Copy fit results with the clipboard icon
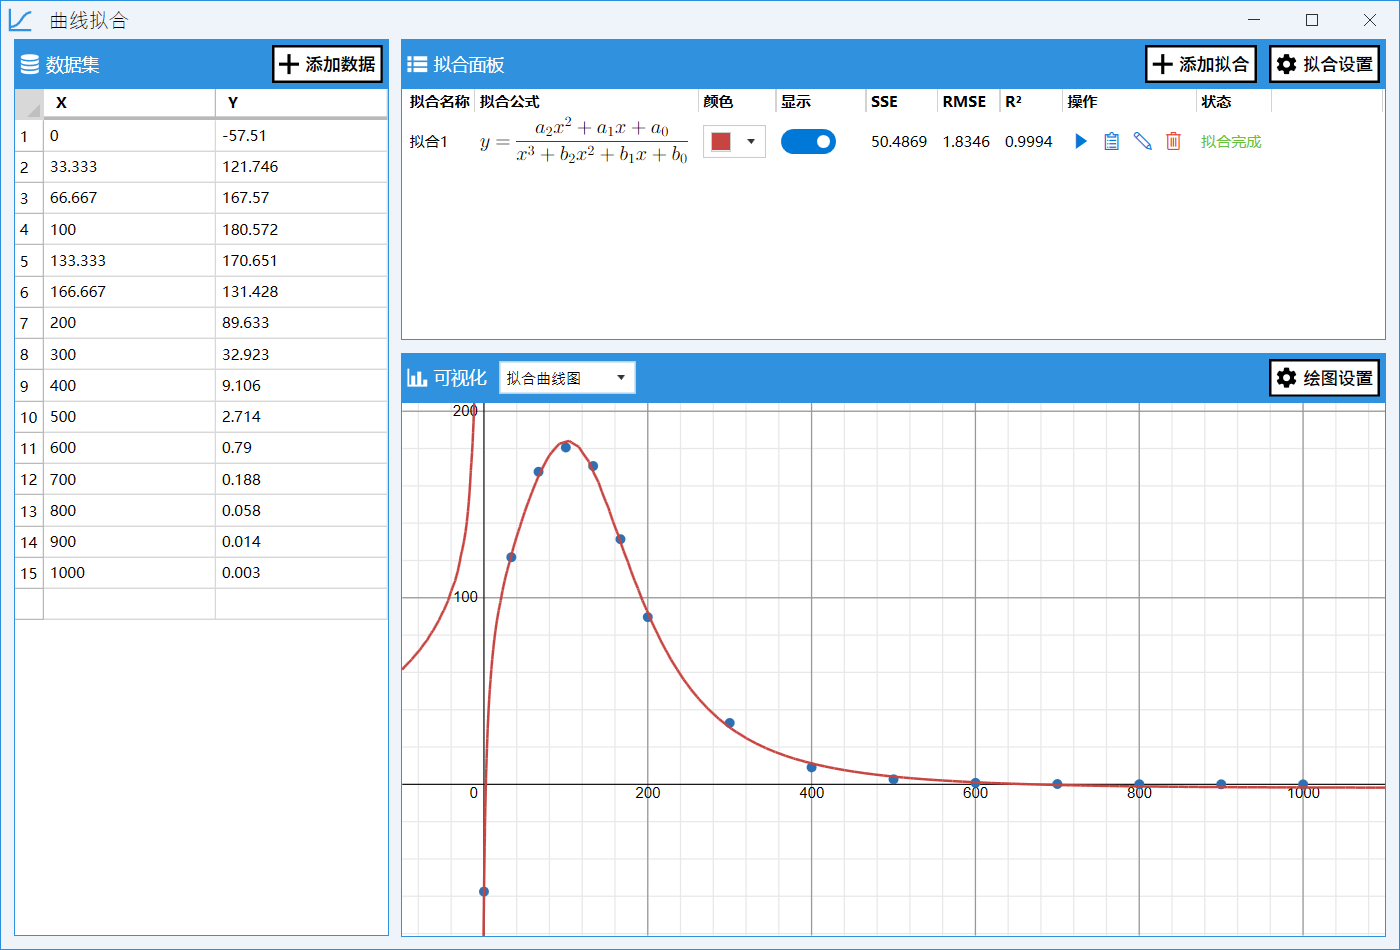The width and height of the screenshot is (1400, 950). (x=1111, y=142)
